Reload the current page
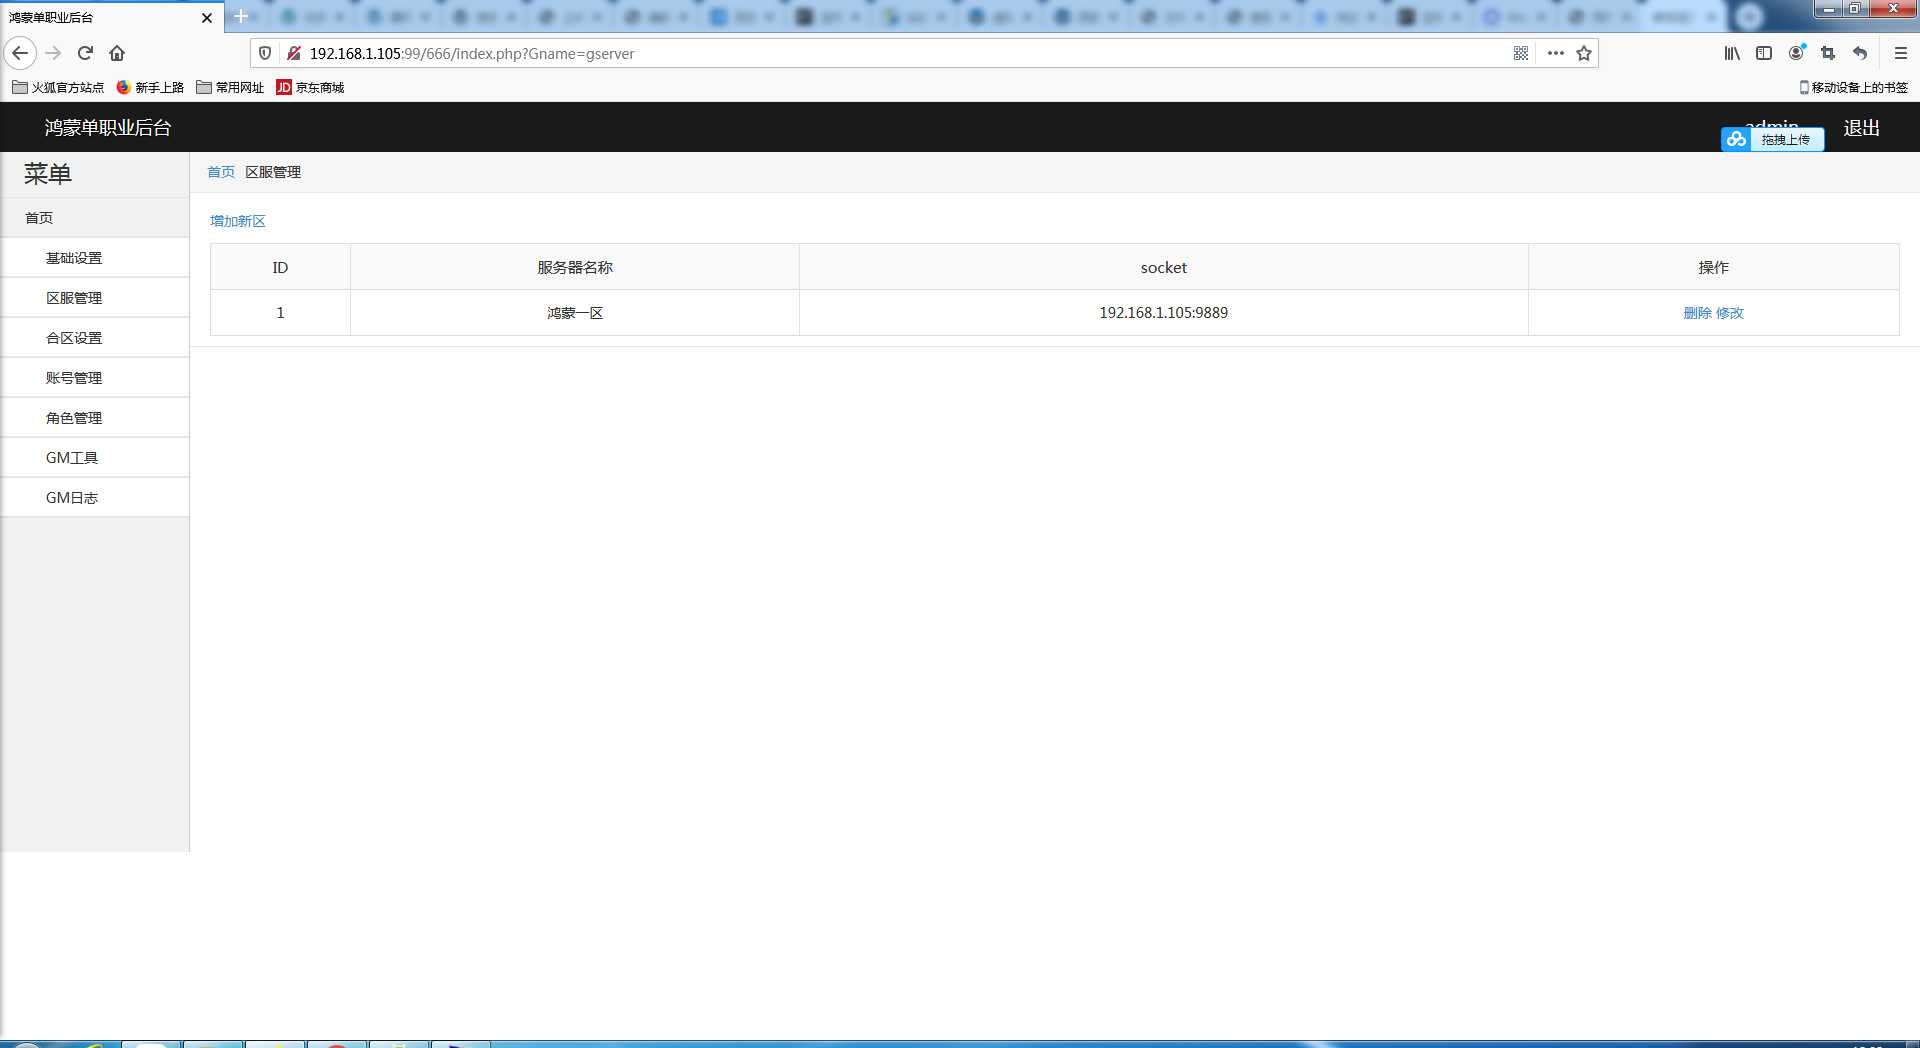 click(x=85, y=53)
